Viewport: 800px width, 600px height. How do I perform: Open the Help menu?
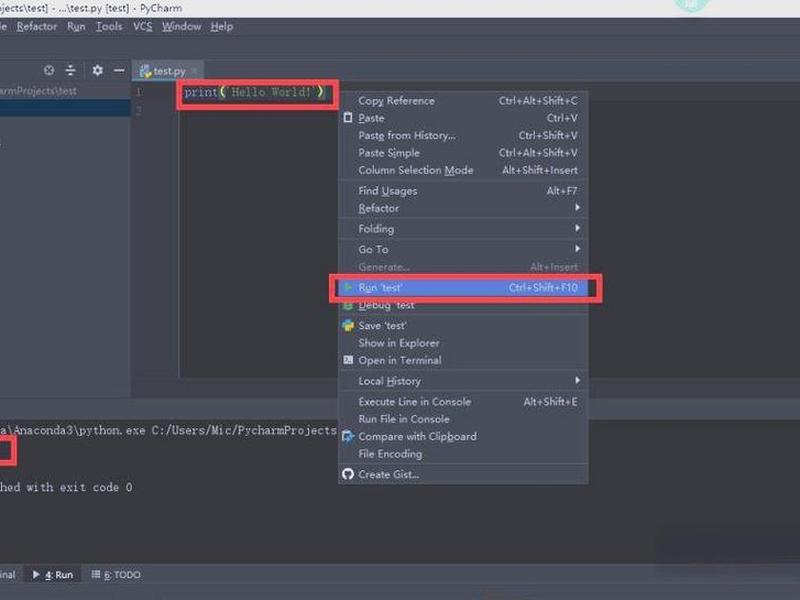(221, 27)
